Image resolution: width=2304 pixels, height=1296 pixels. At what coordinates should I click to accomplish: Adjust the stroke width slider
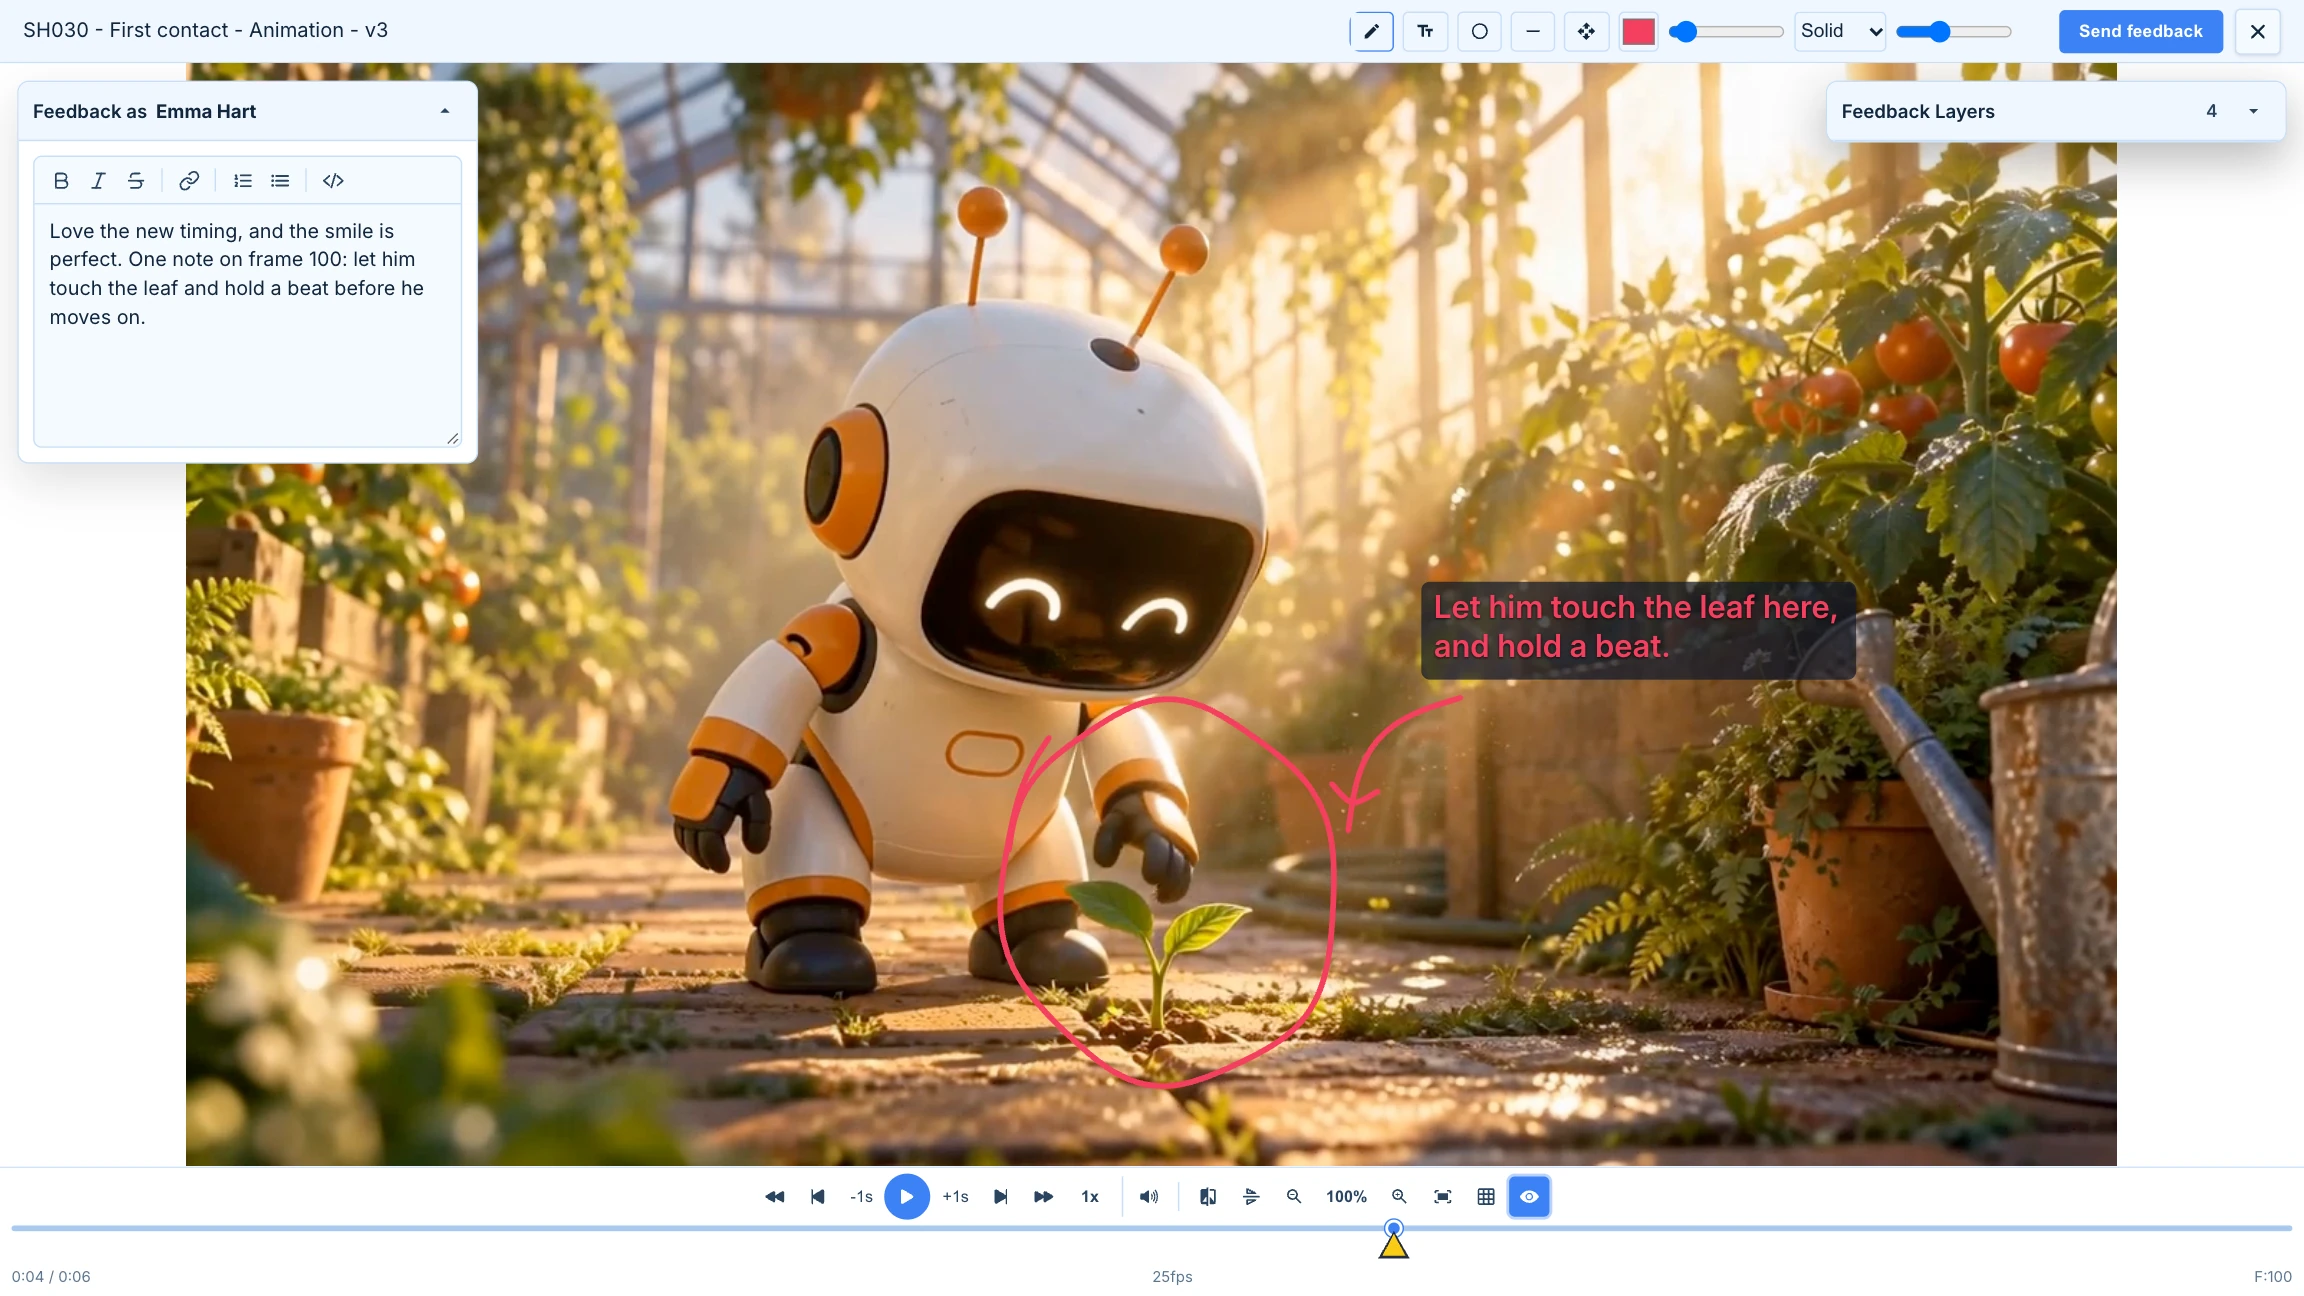pos(1726,31)
